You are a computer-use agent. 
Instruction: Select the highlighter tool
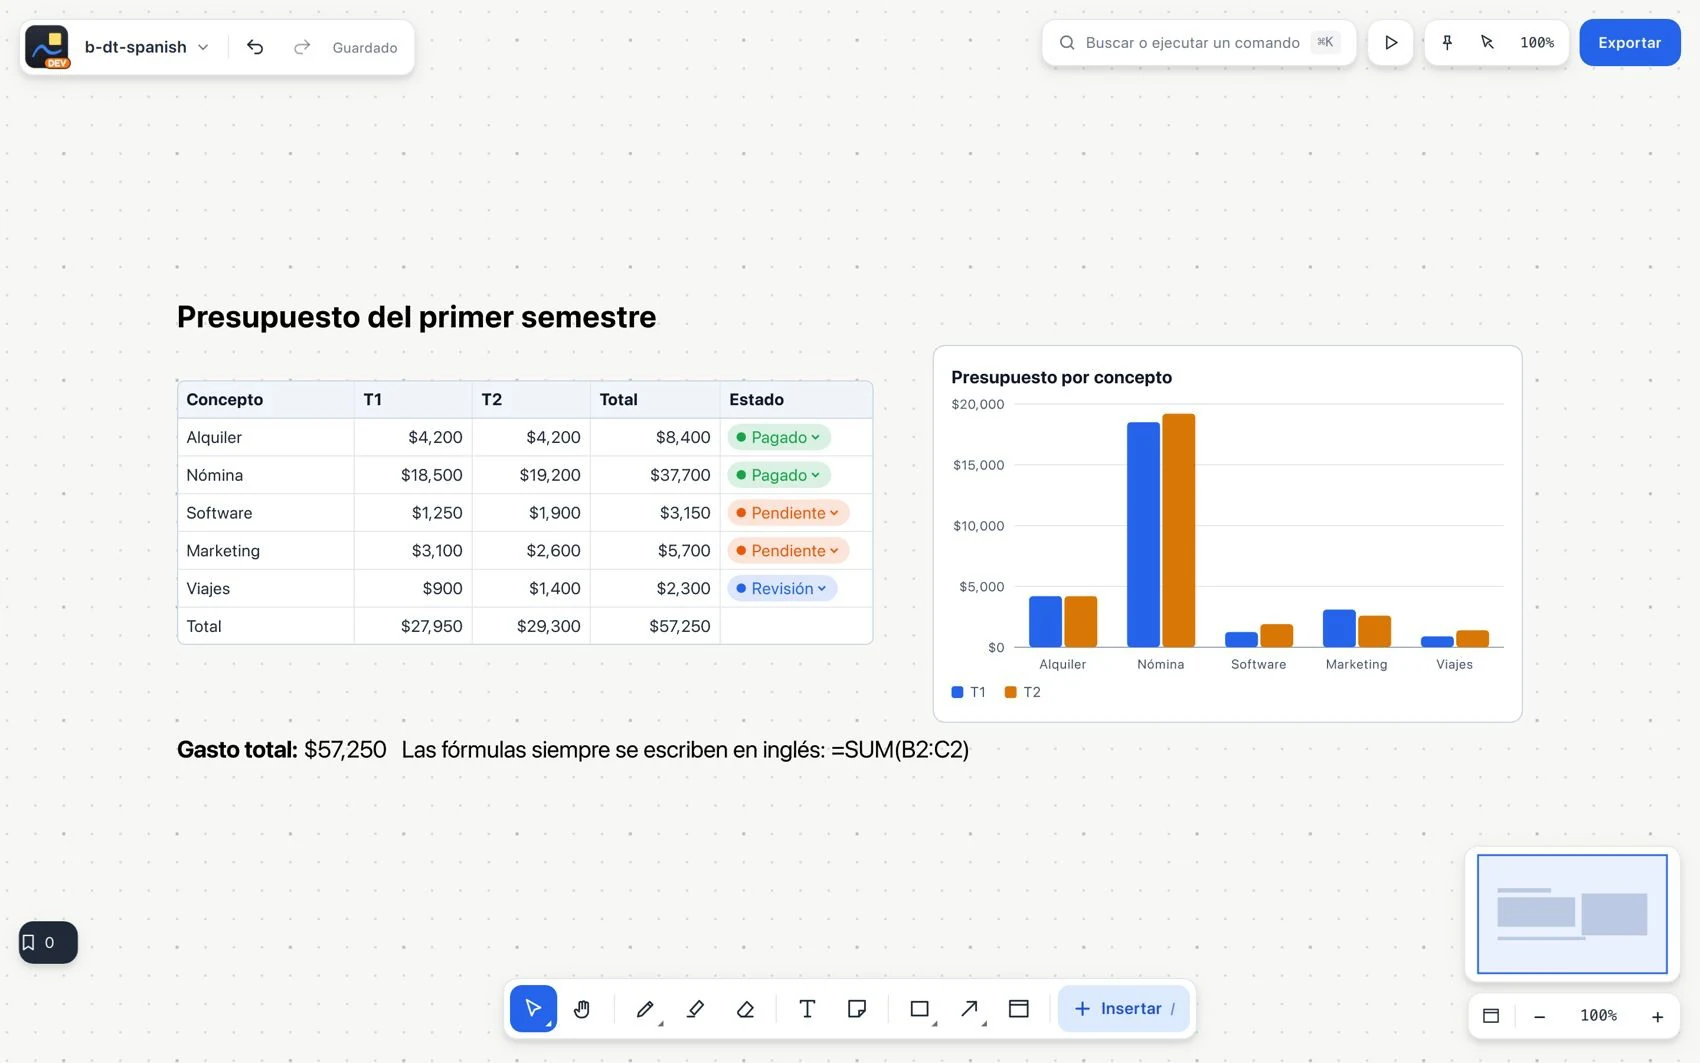click(696, 1009)
